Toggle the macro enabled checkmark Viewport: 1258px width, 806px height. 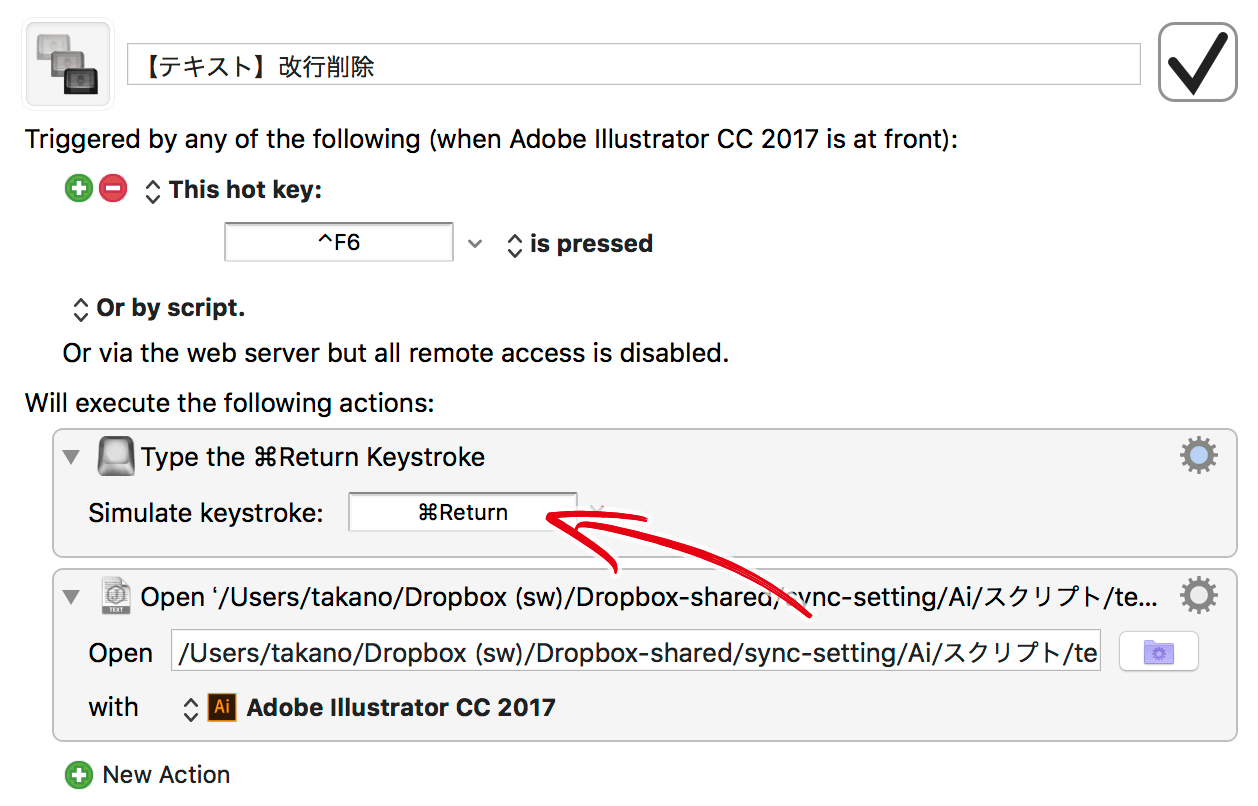pos(1197,62)
